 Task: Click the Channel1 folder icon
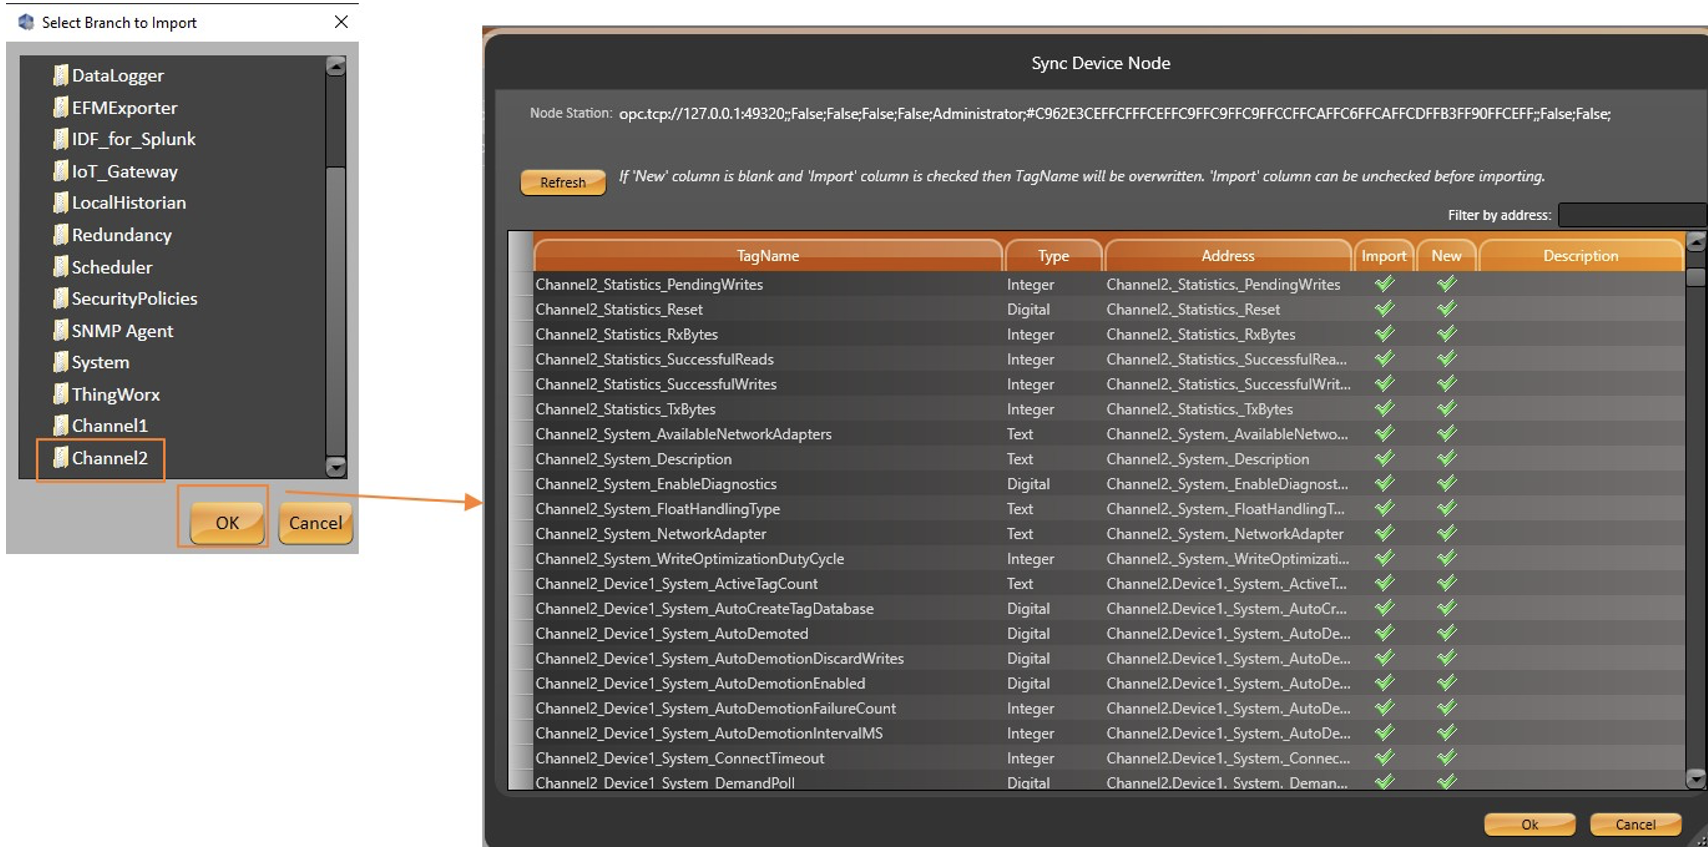(61, 426)
